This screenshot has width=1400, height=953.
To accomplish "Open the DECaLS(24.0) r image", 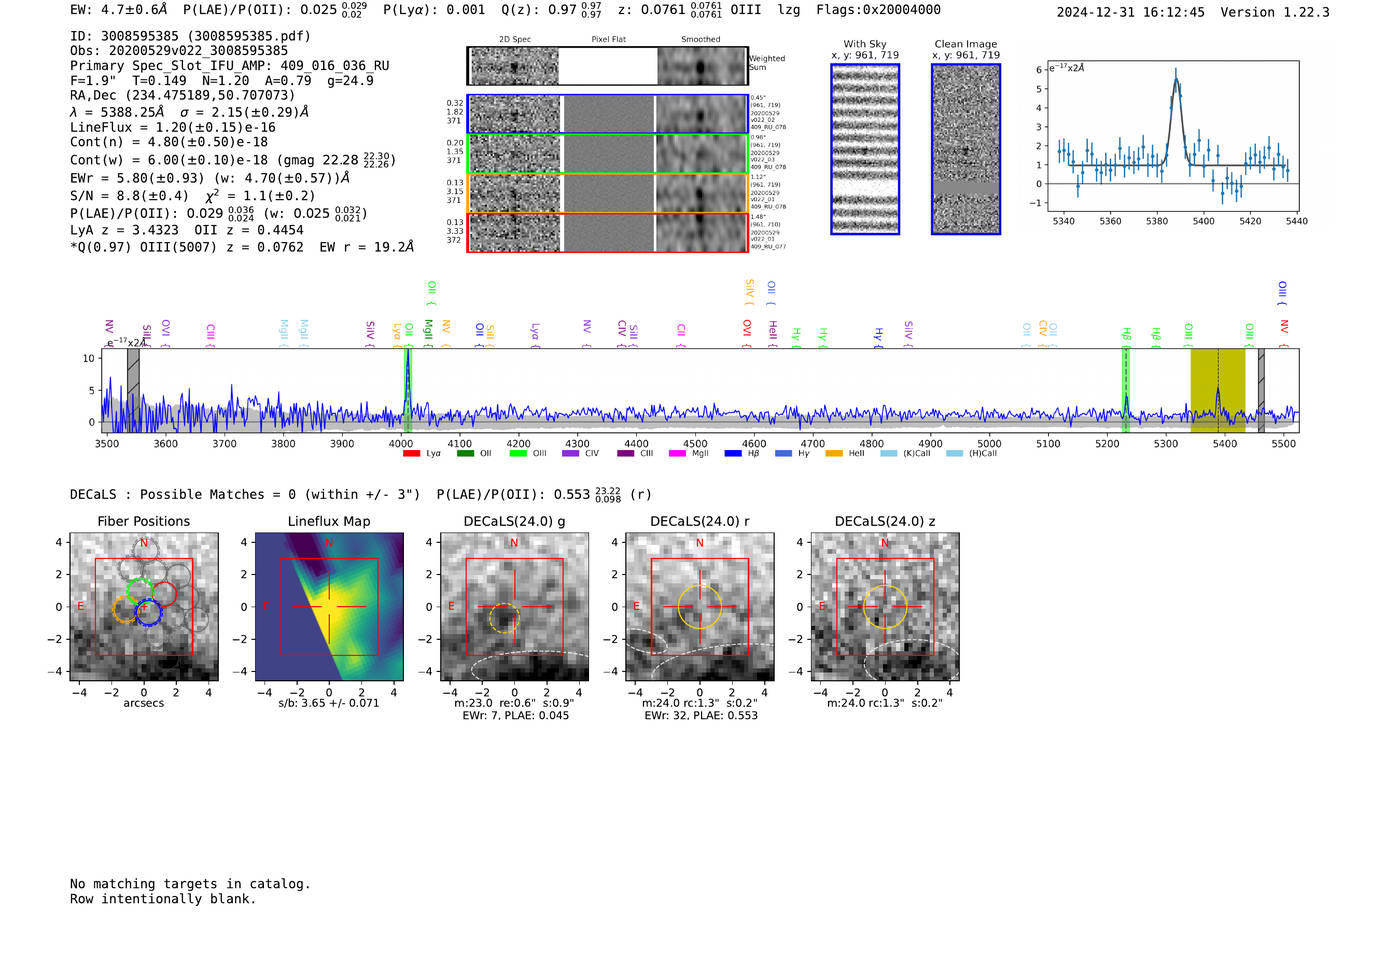I will pyautogui.click(x=700, y=607).
